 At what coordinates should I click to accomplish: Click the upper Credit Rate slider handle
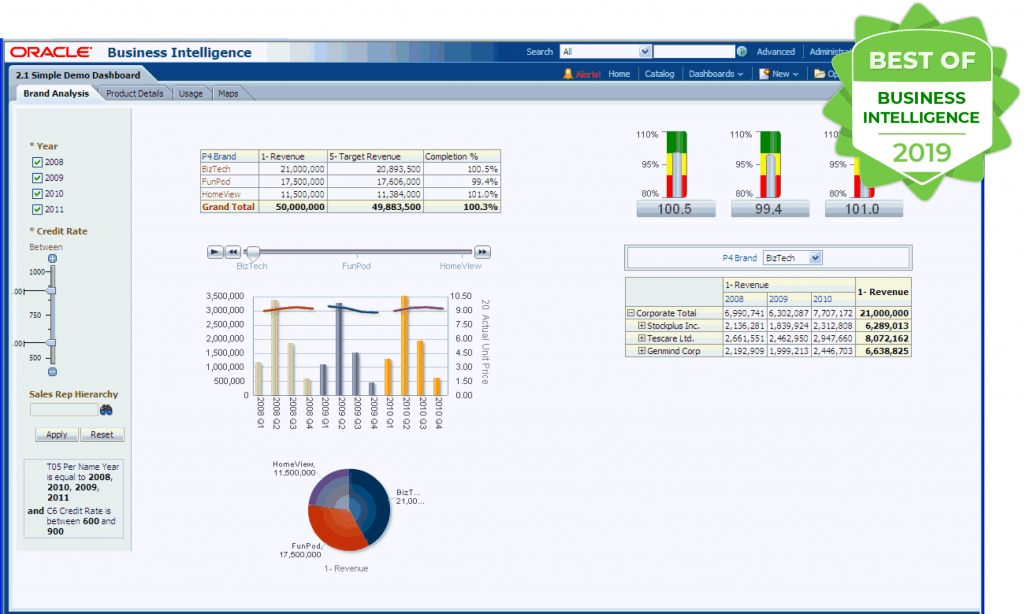pos(51,291)
